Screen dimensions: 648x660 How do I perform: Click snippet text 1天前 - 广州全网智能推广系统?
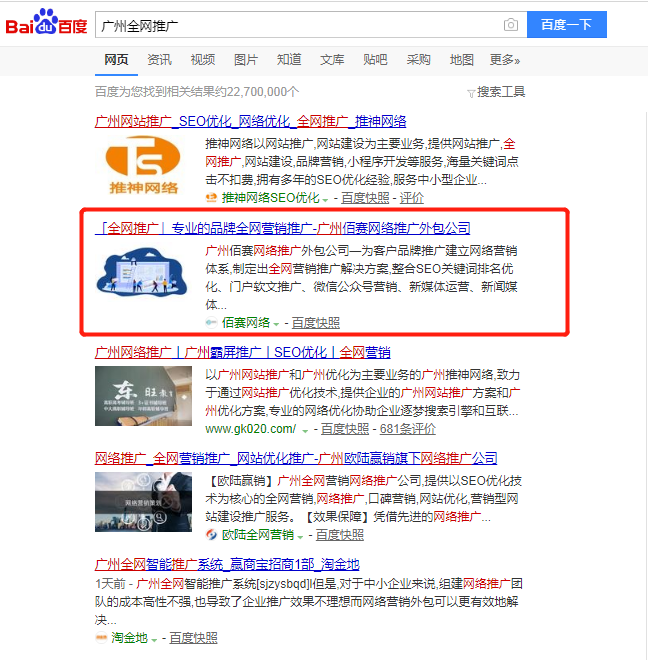176,584
